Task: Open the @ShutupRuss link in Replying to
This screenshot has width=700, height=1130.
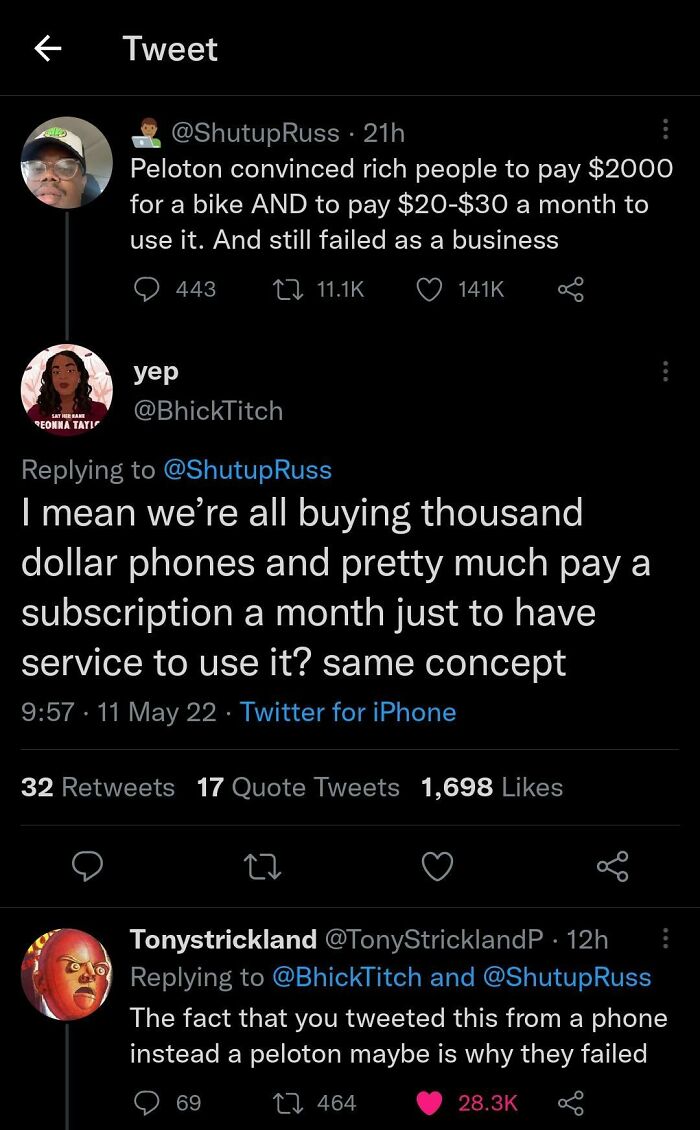Action: [x=247, y=469]
